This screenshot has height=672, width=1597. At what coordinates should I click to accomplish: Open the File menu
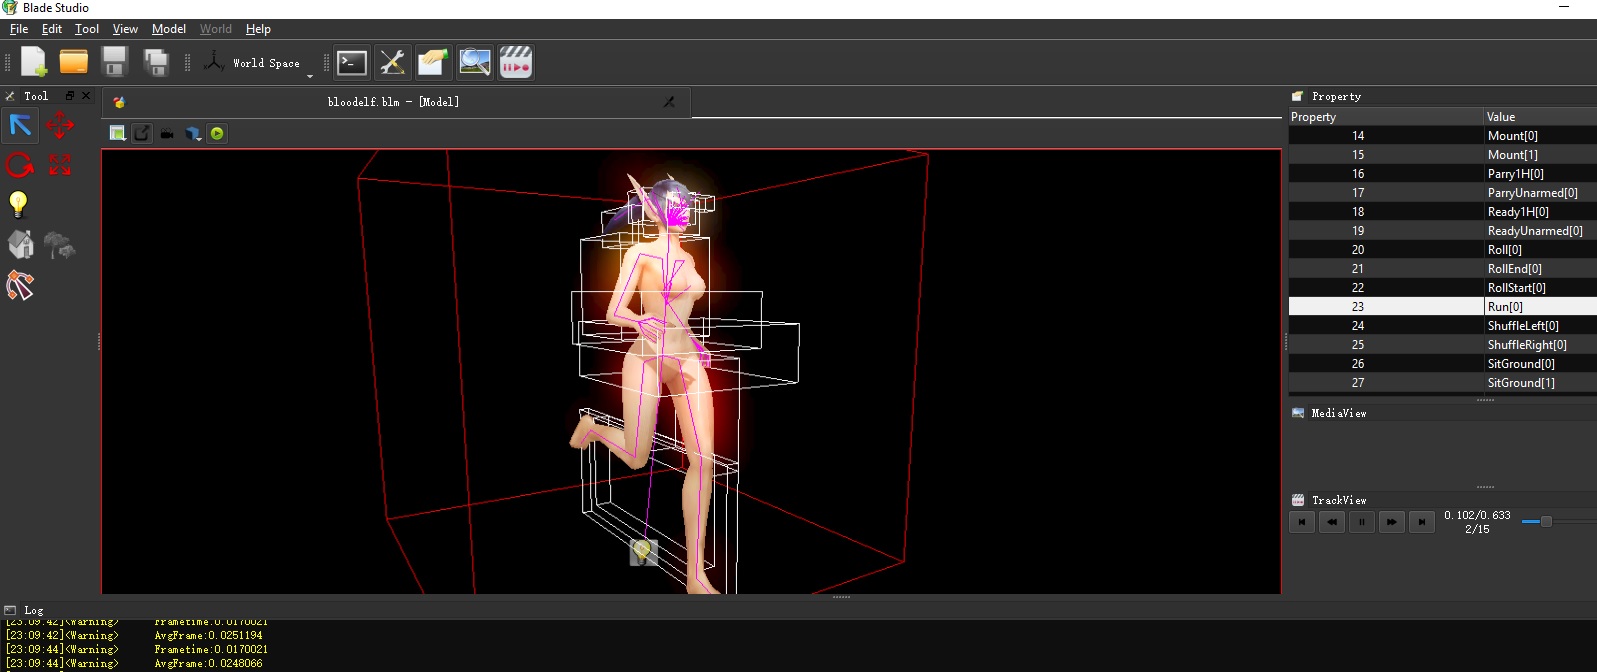pos(19,29)
